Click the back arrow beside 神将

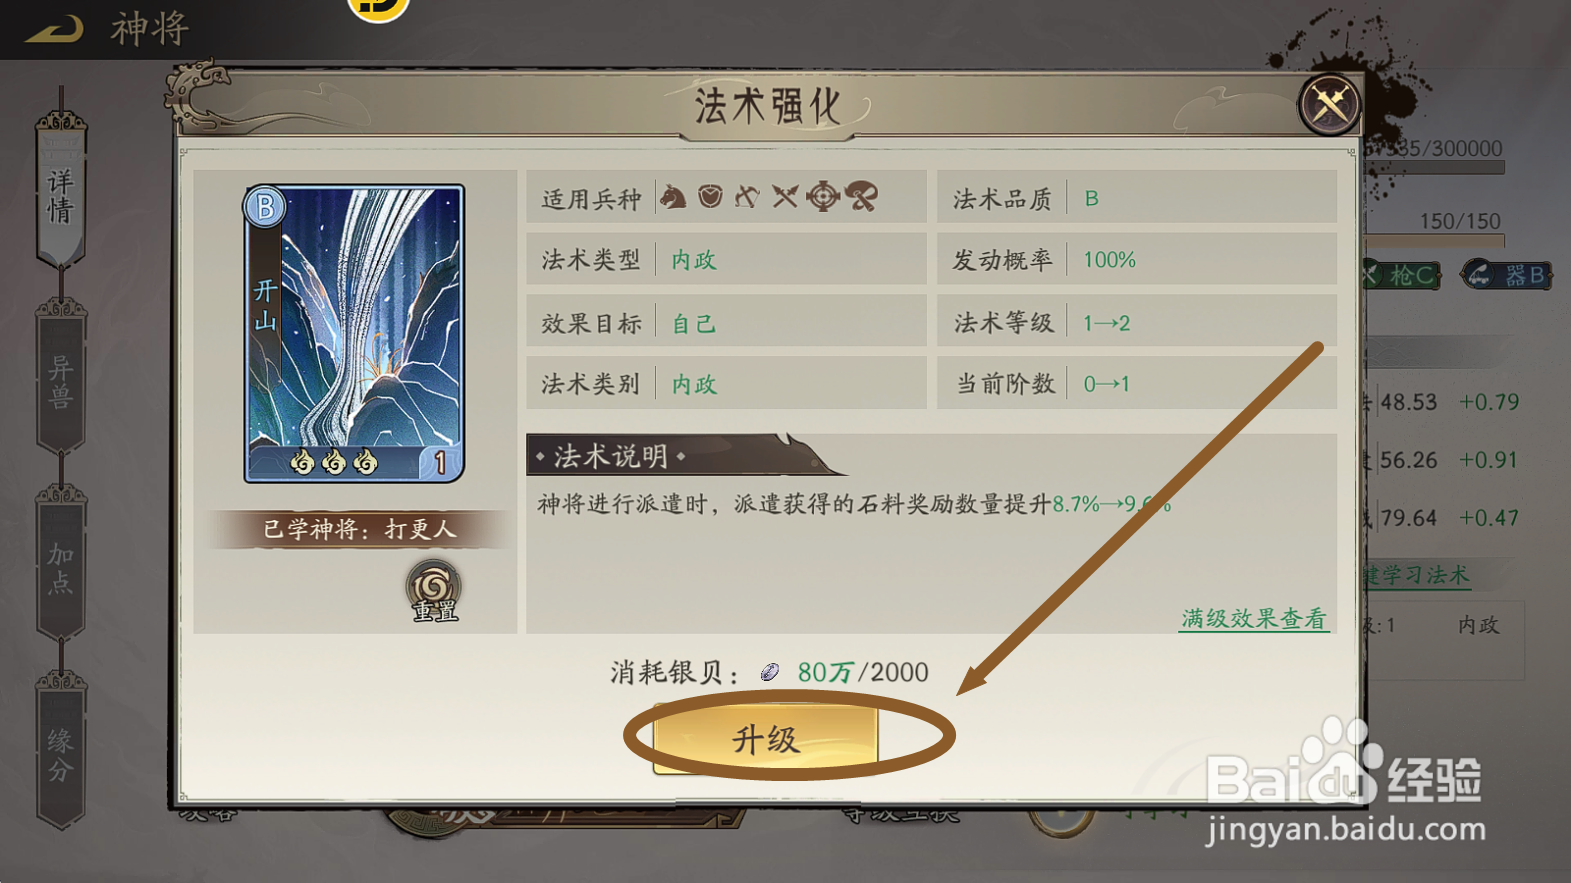55,29
